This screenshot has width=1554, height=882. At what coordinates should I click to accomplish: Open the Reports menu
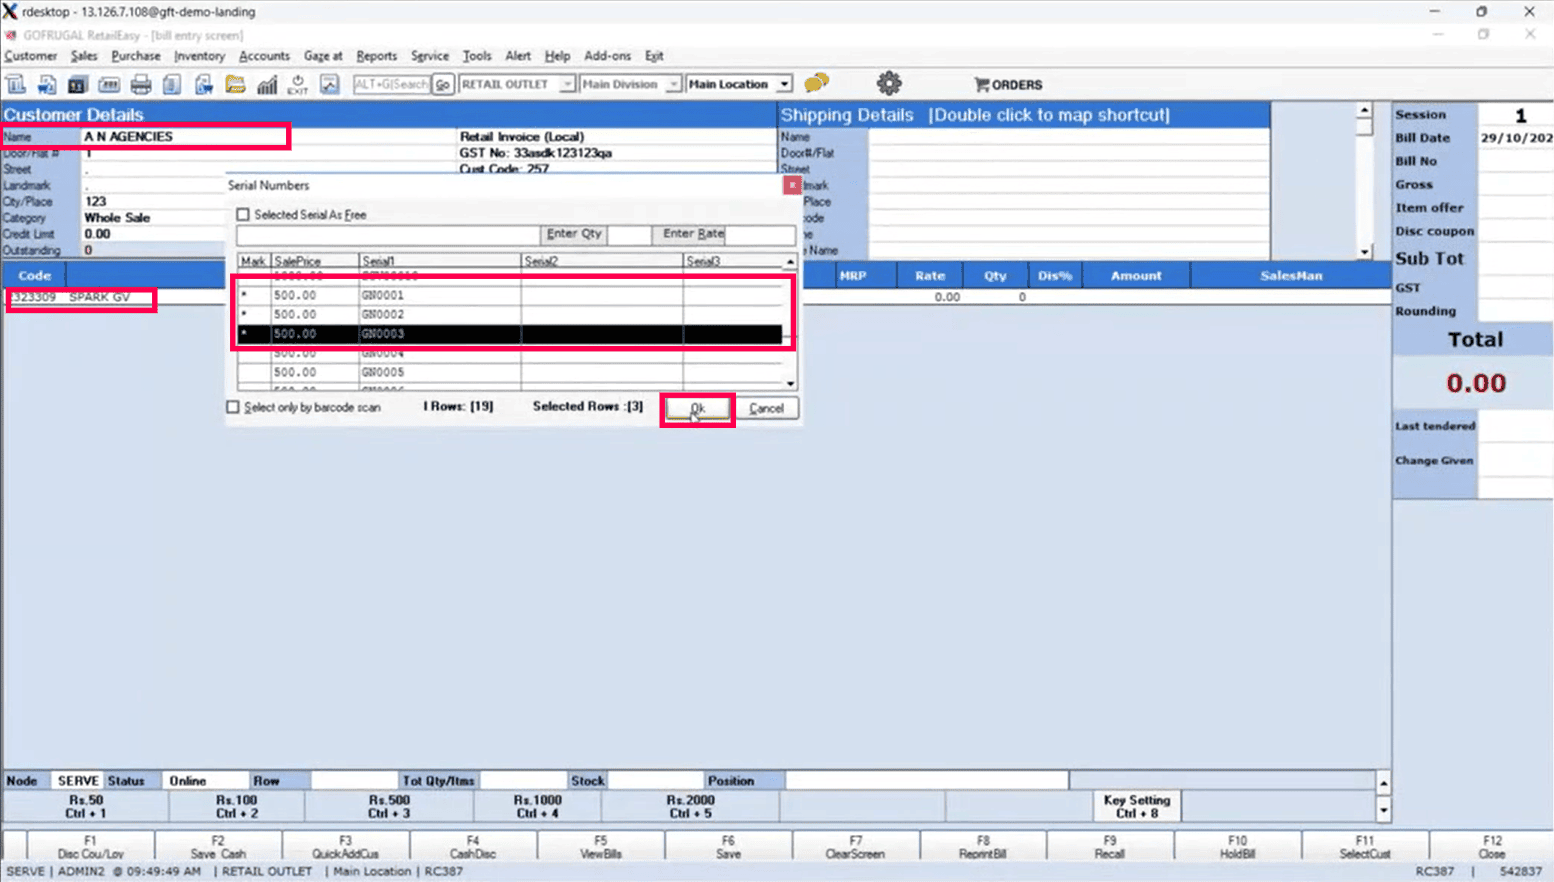(x=376, y=56)
